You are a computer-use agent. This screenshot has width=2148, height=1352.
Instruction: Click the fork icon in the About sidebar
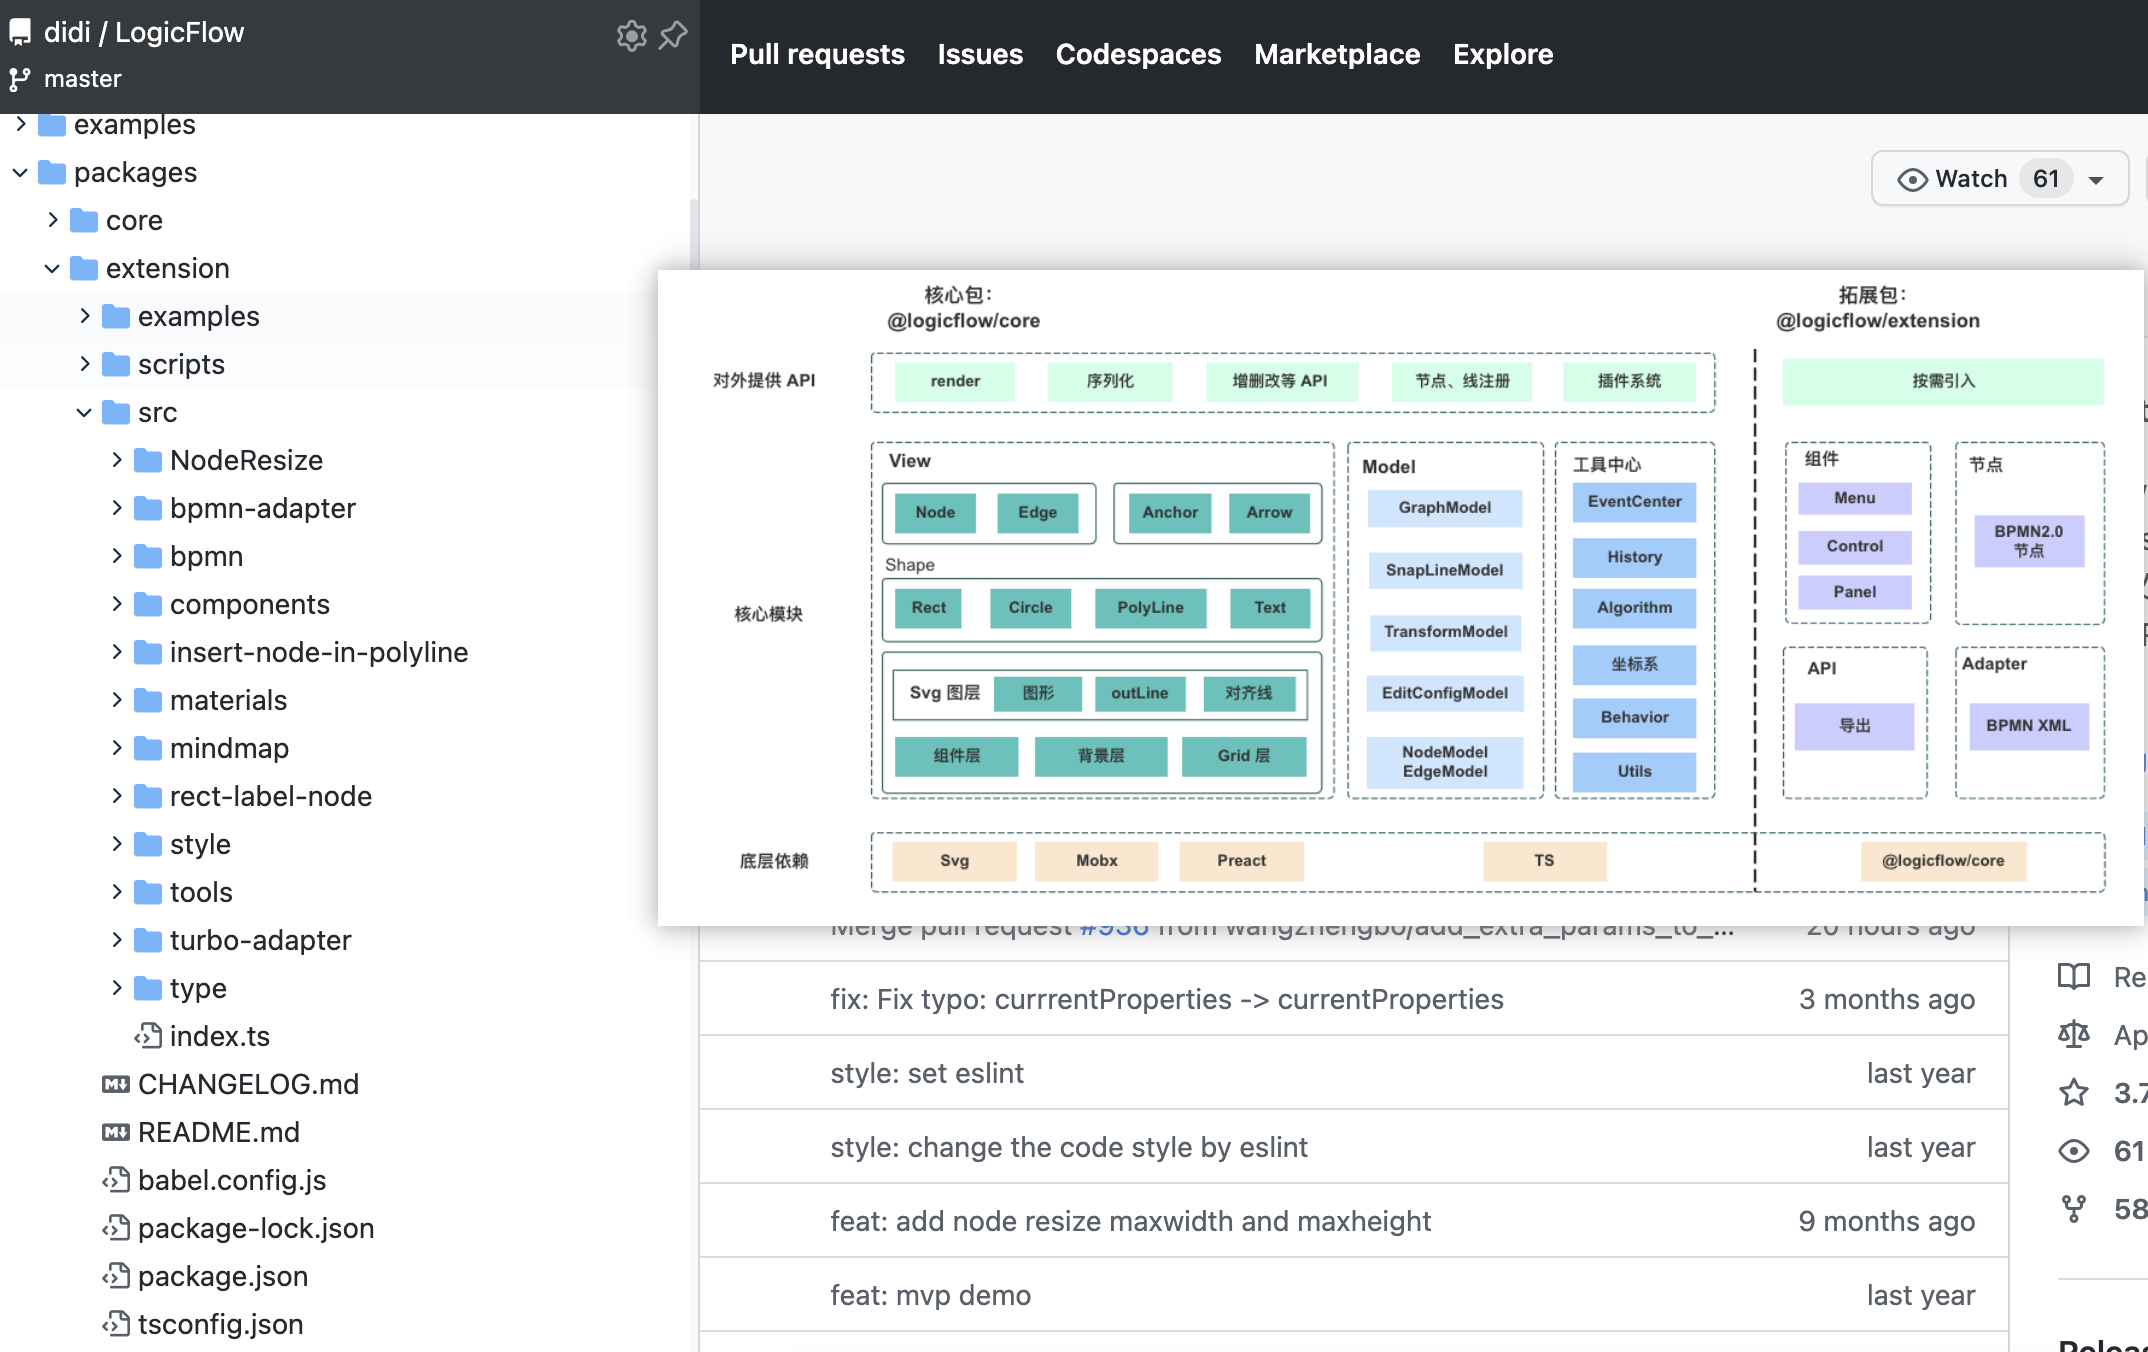pos(2074,1208)
